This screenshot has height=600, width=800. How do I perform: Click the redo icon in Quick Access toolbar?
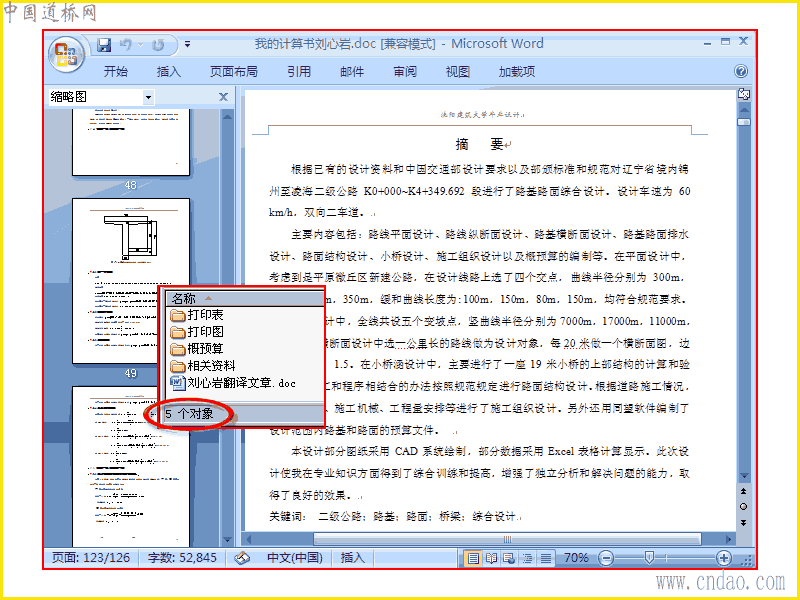click(x=158, y=45)
